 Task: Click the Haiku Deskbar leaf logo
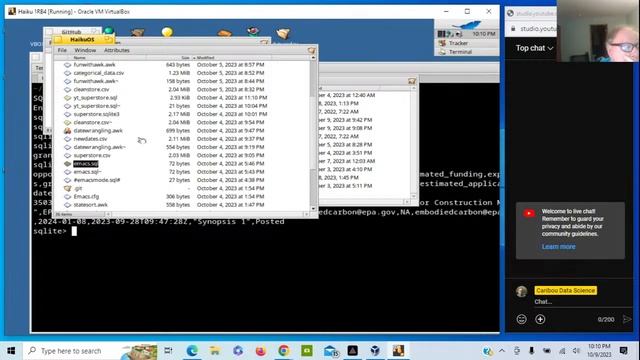[x=468, y=24]
